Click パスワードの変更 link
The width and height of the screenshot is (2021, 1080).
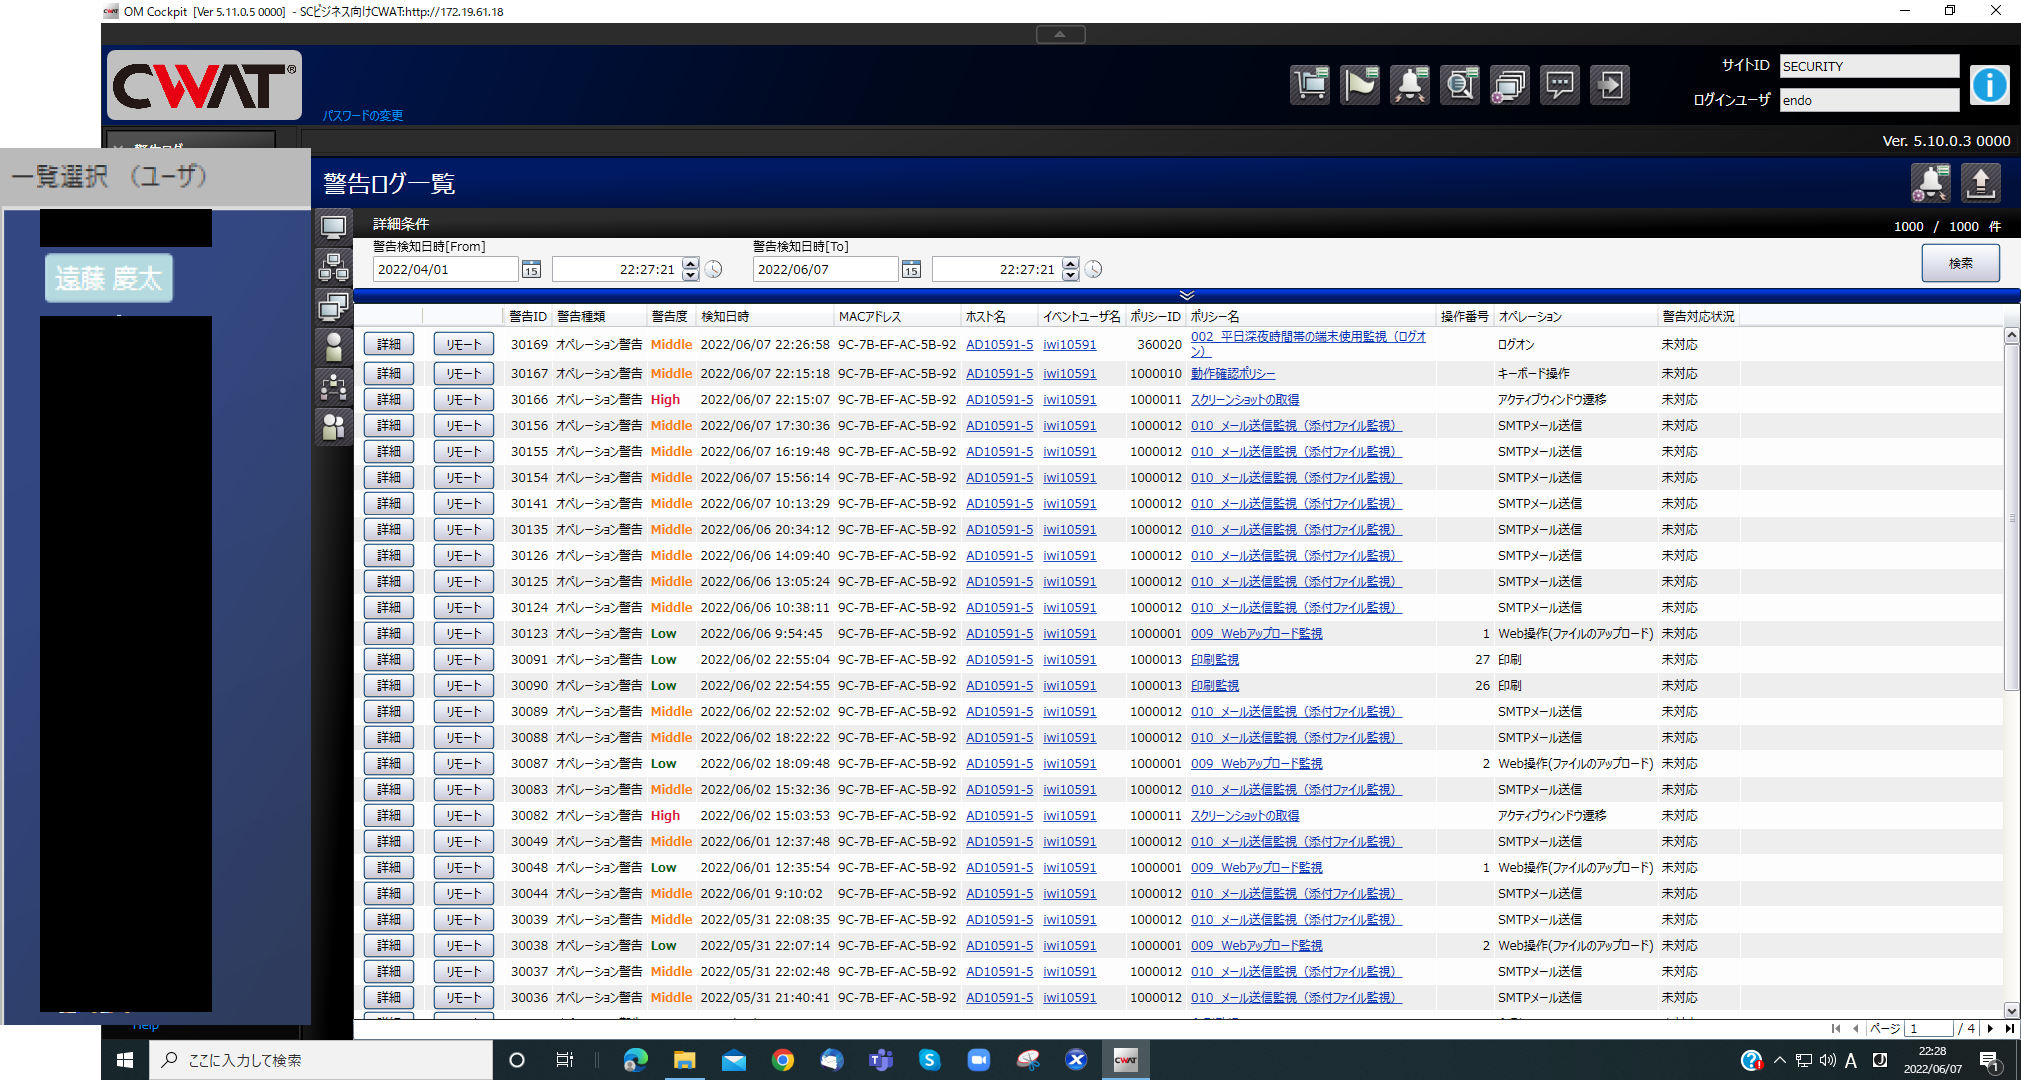pos(362,115)
